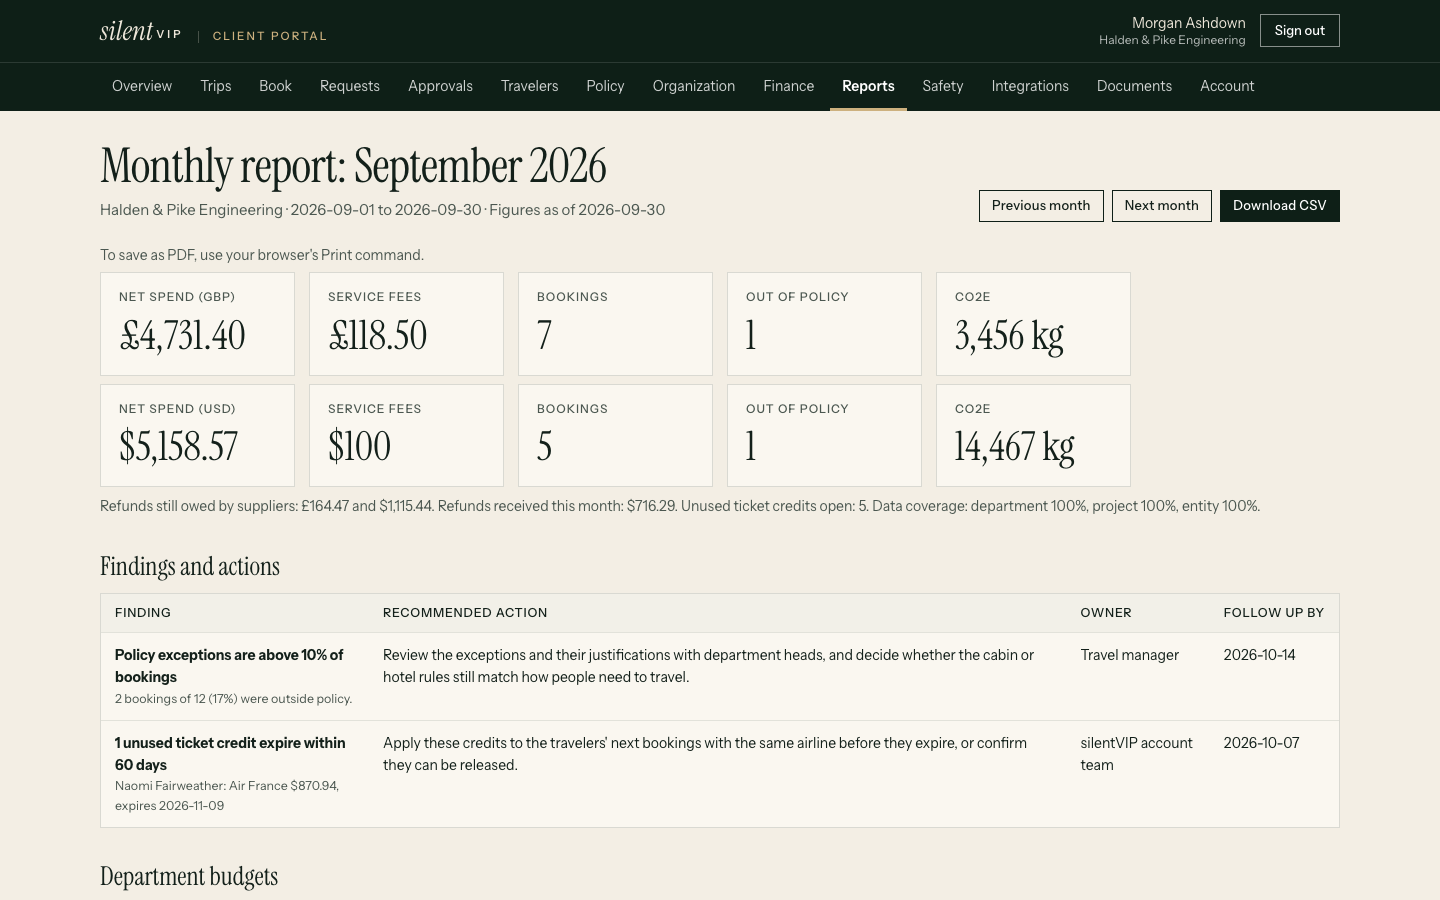This screenshot has height=900, width=1440.
Task: Sign out of the client portal
Action: [x=1300, y=31]
